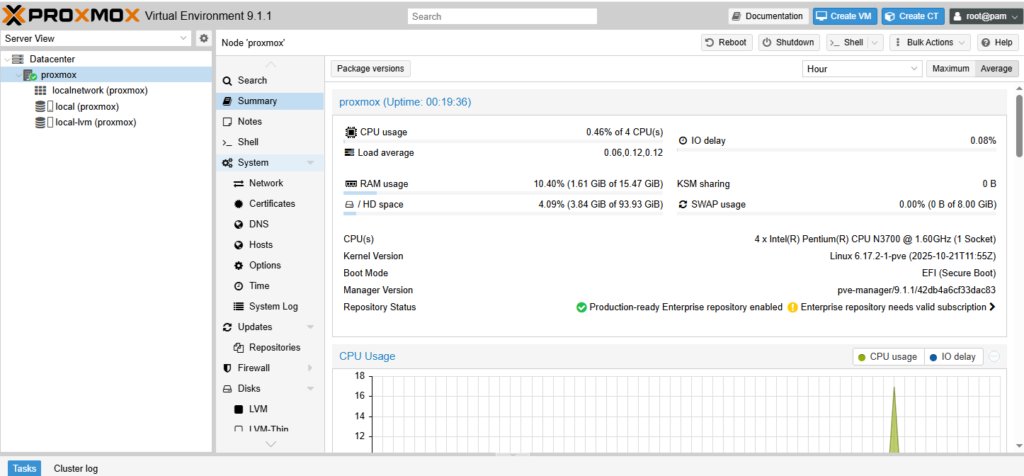Select the local-lvm (proxmox) storage icon

click(41, 122)
